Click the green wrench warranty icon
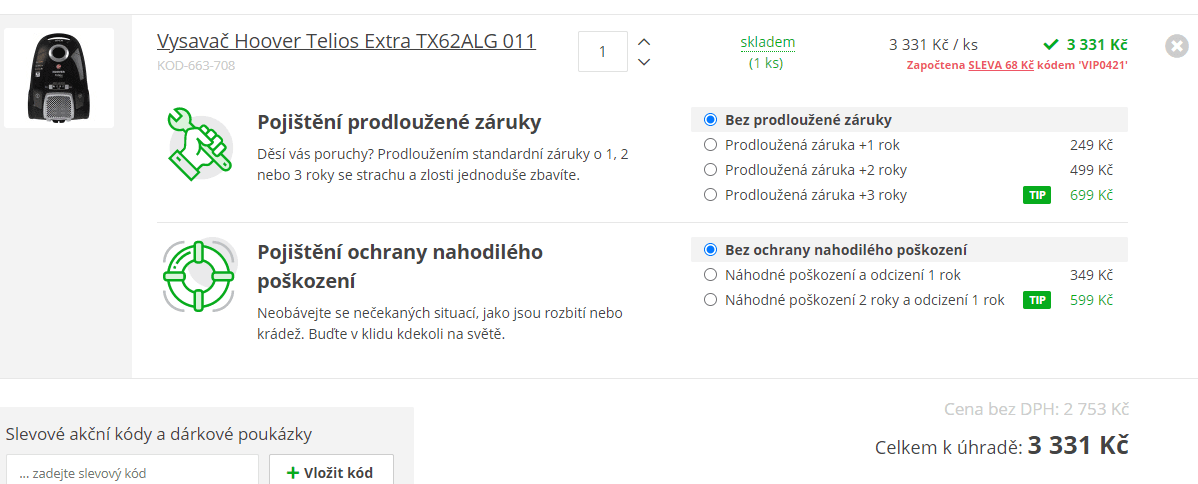 pyautogui.click(x=199, y=145)
